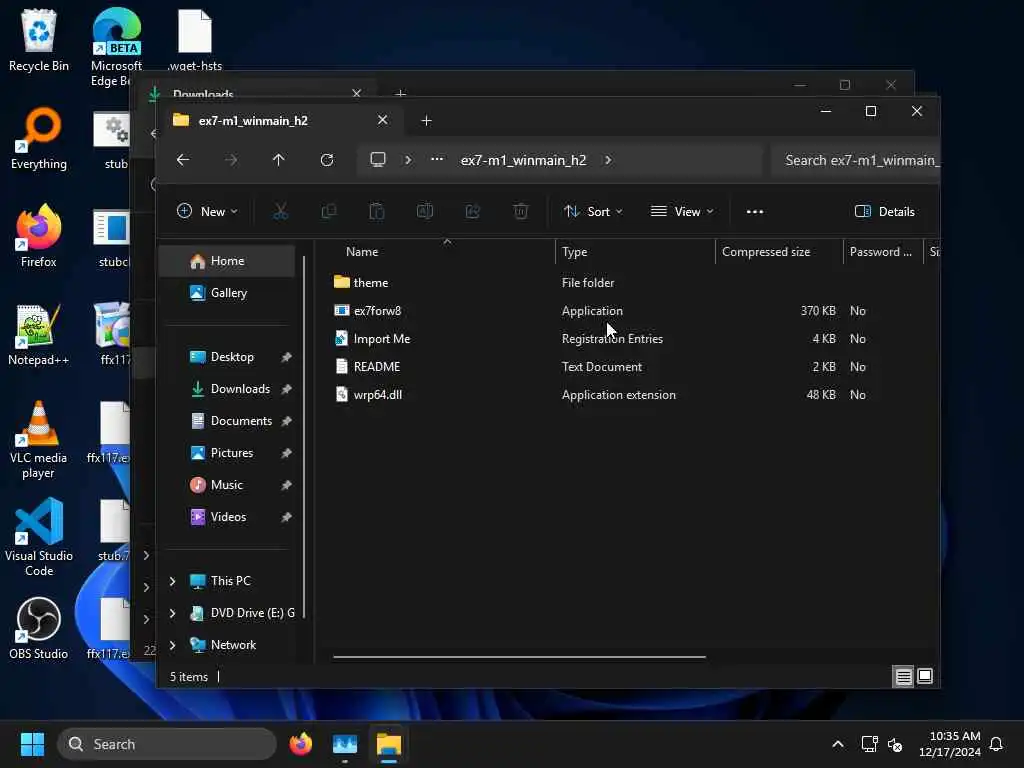Viewport: 1024px width, 768px height.
Task: Open the New dropdown menu
Action: 207,211
